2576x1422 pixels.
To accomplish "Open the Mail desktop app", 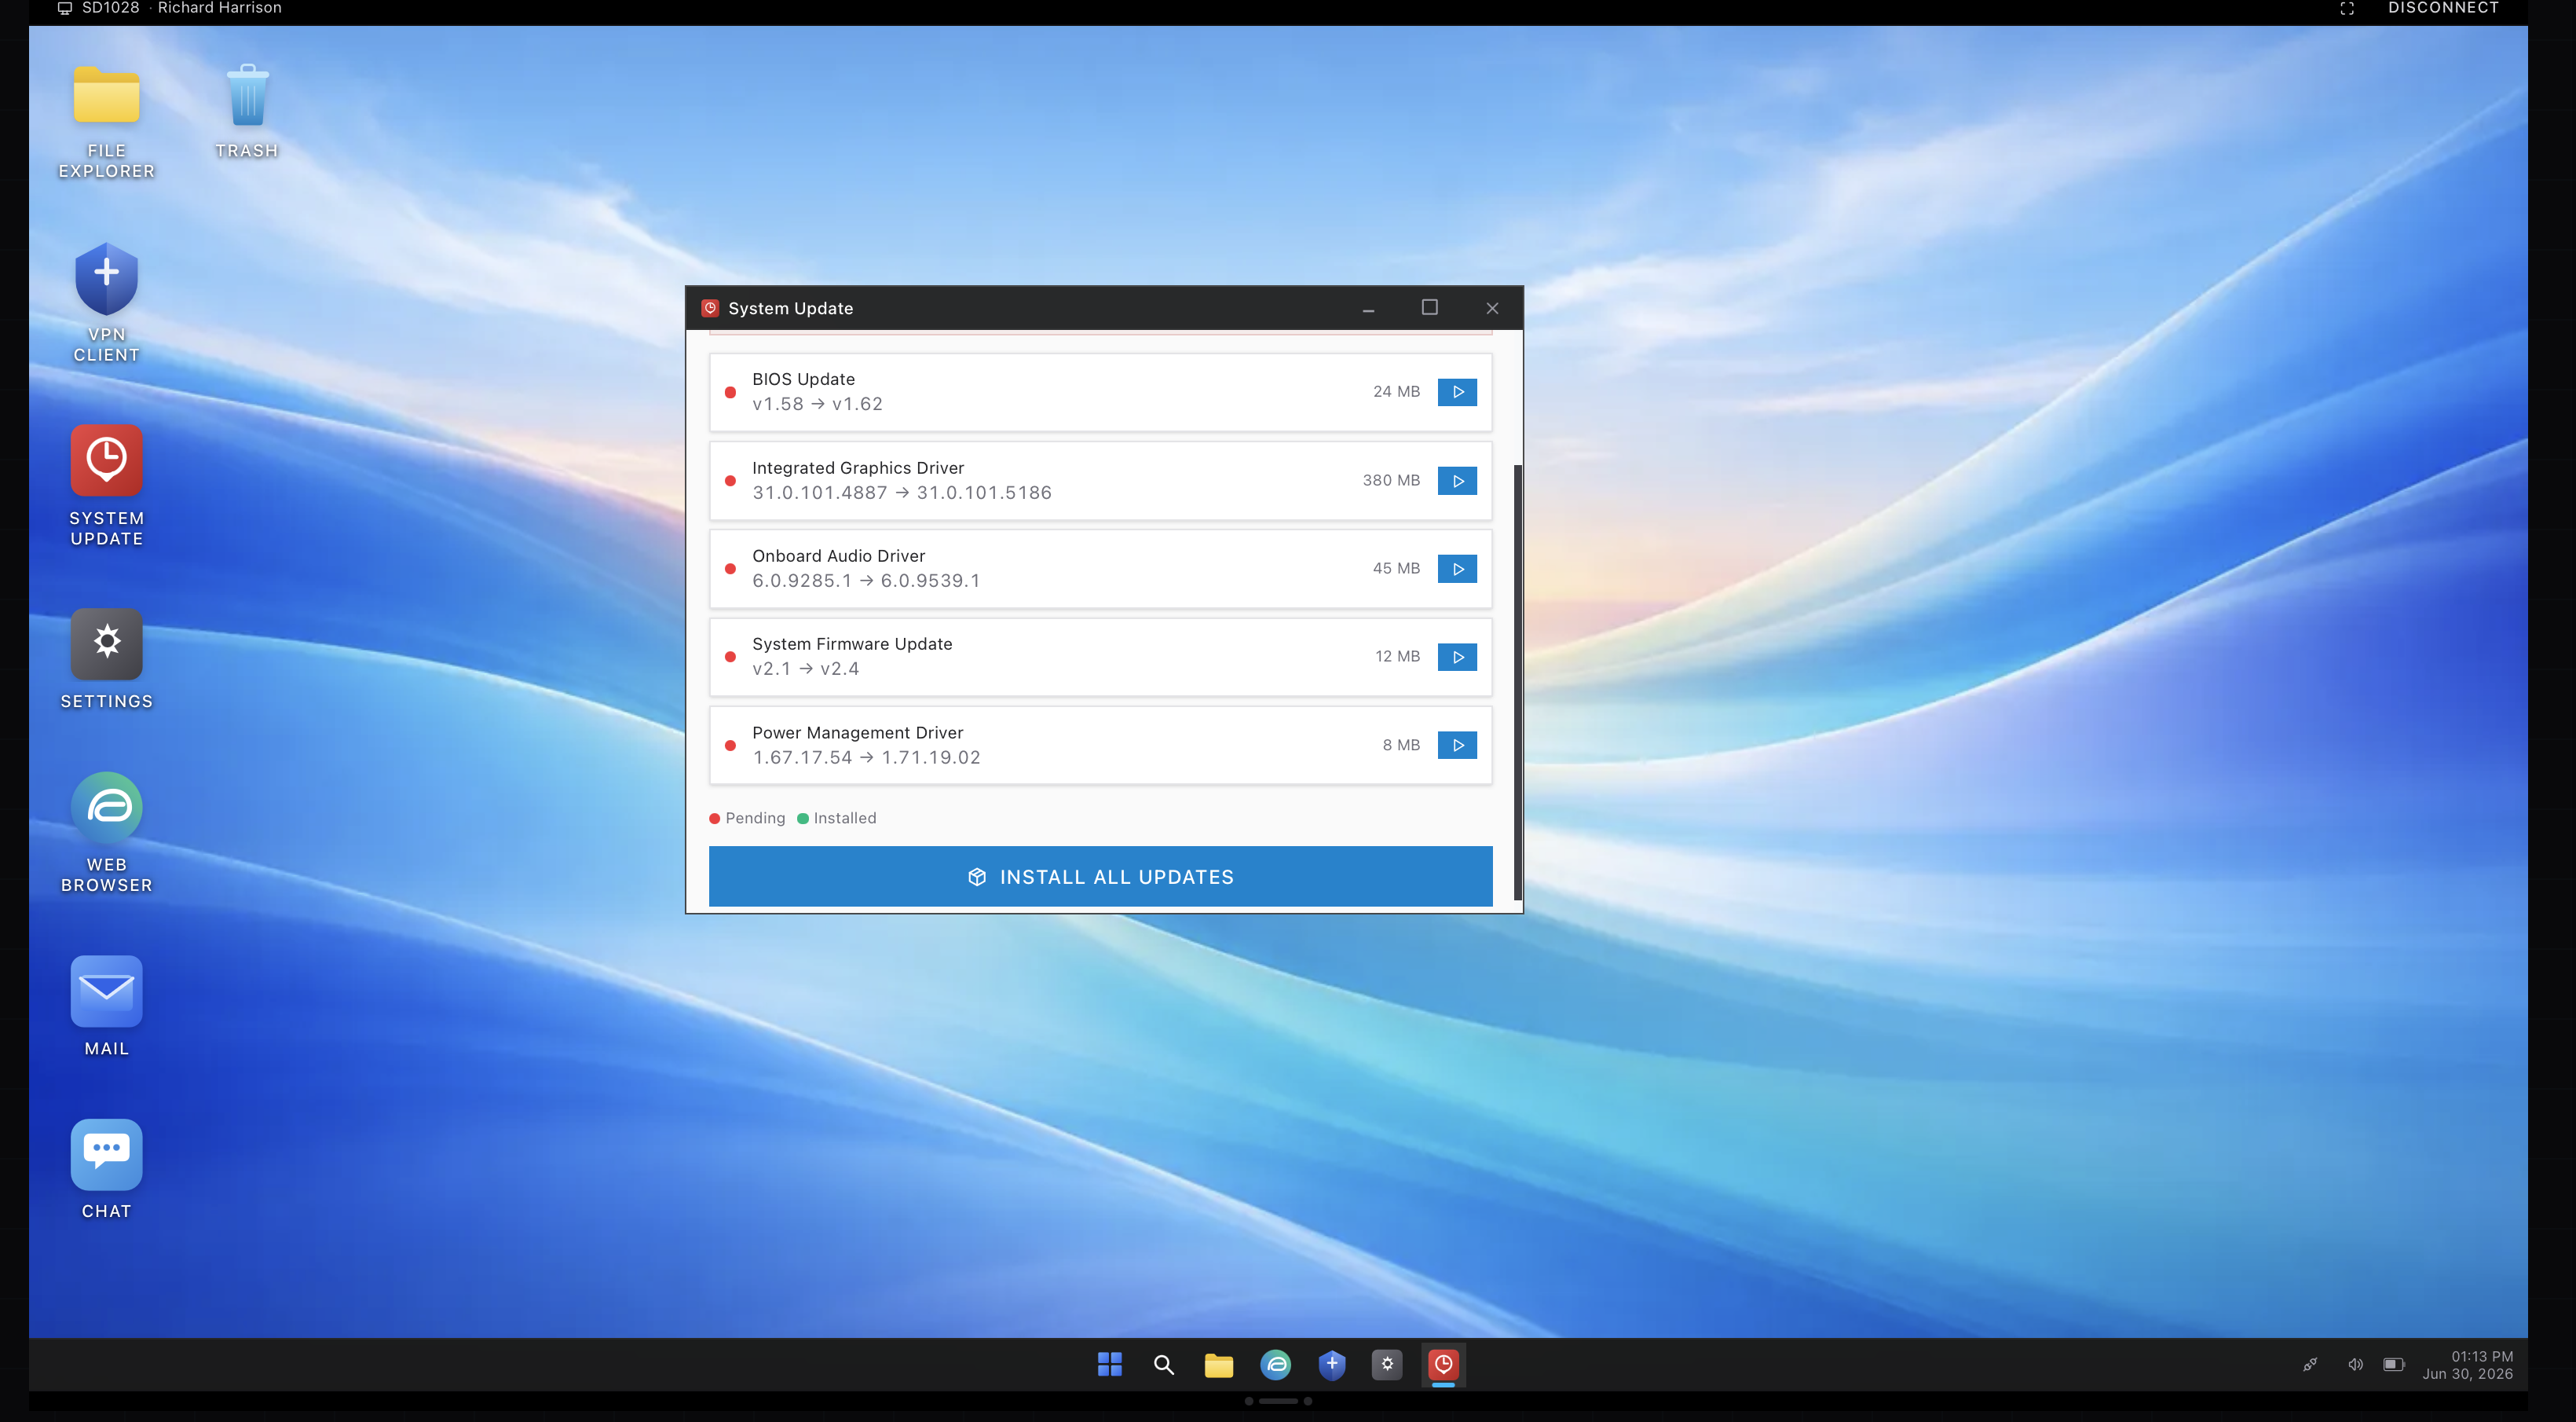I will [x=106, y=1007].
